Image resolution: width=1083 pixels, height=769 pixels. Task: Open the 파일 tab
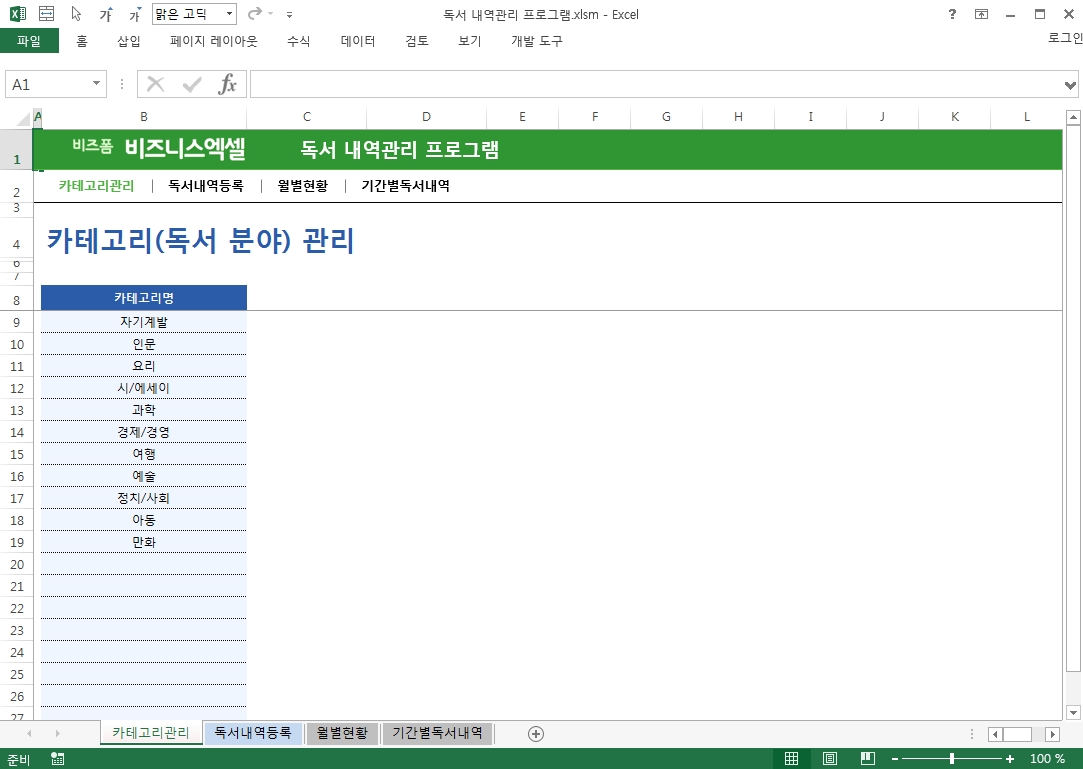(29, 41)
